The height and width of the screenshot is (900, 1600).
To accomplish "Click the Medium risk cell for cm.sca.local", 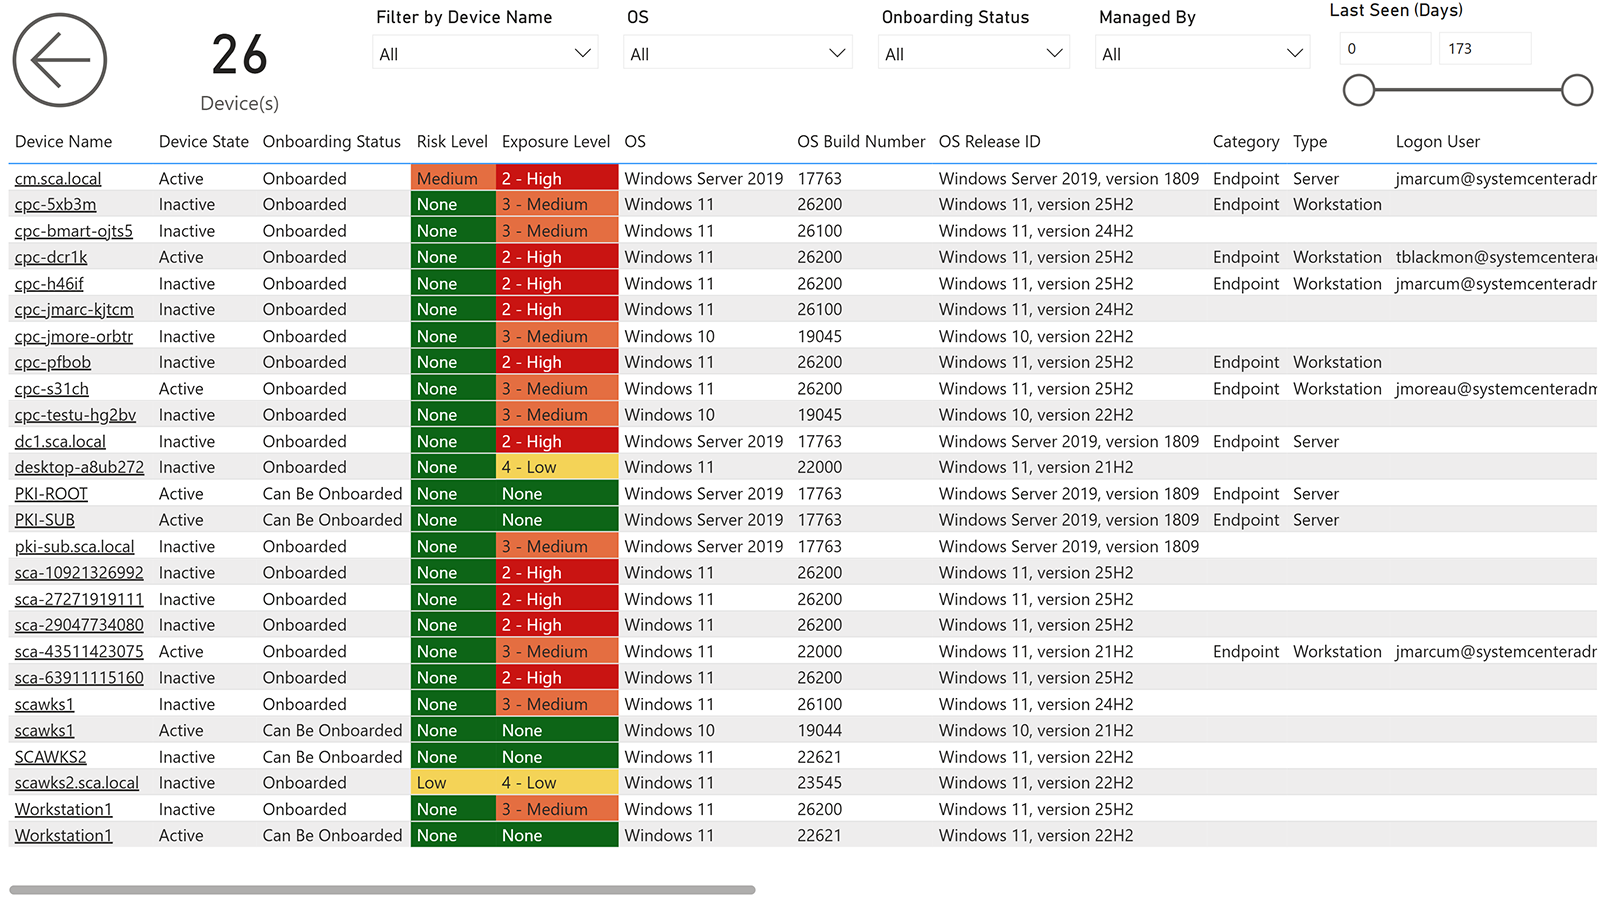I will [453, 178].
